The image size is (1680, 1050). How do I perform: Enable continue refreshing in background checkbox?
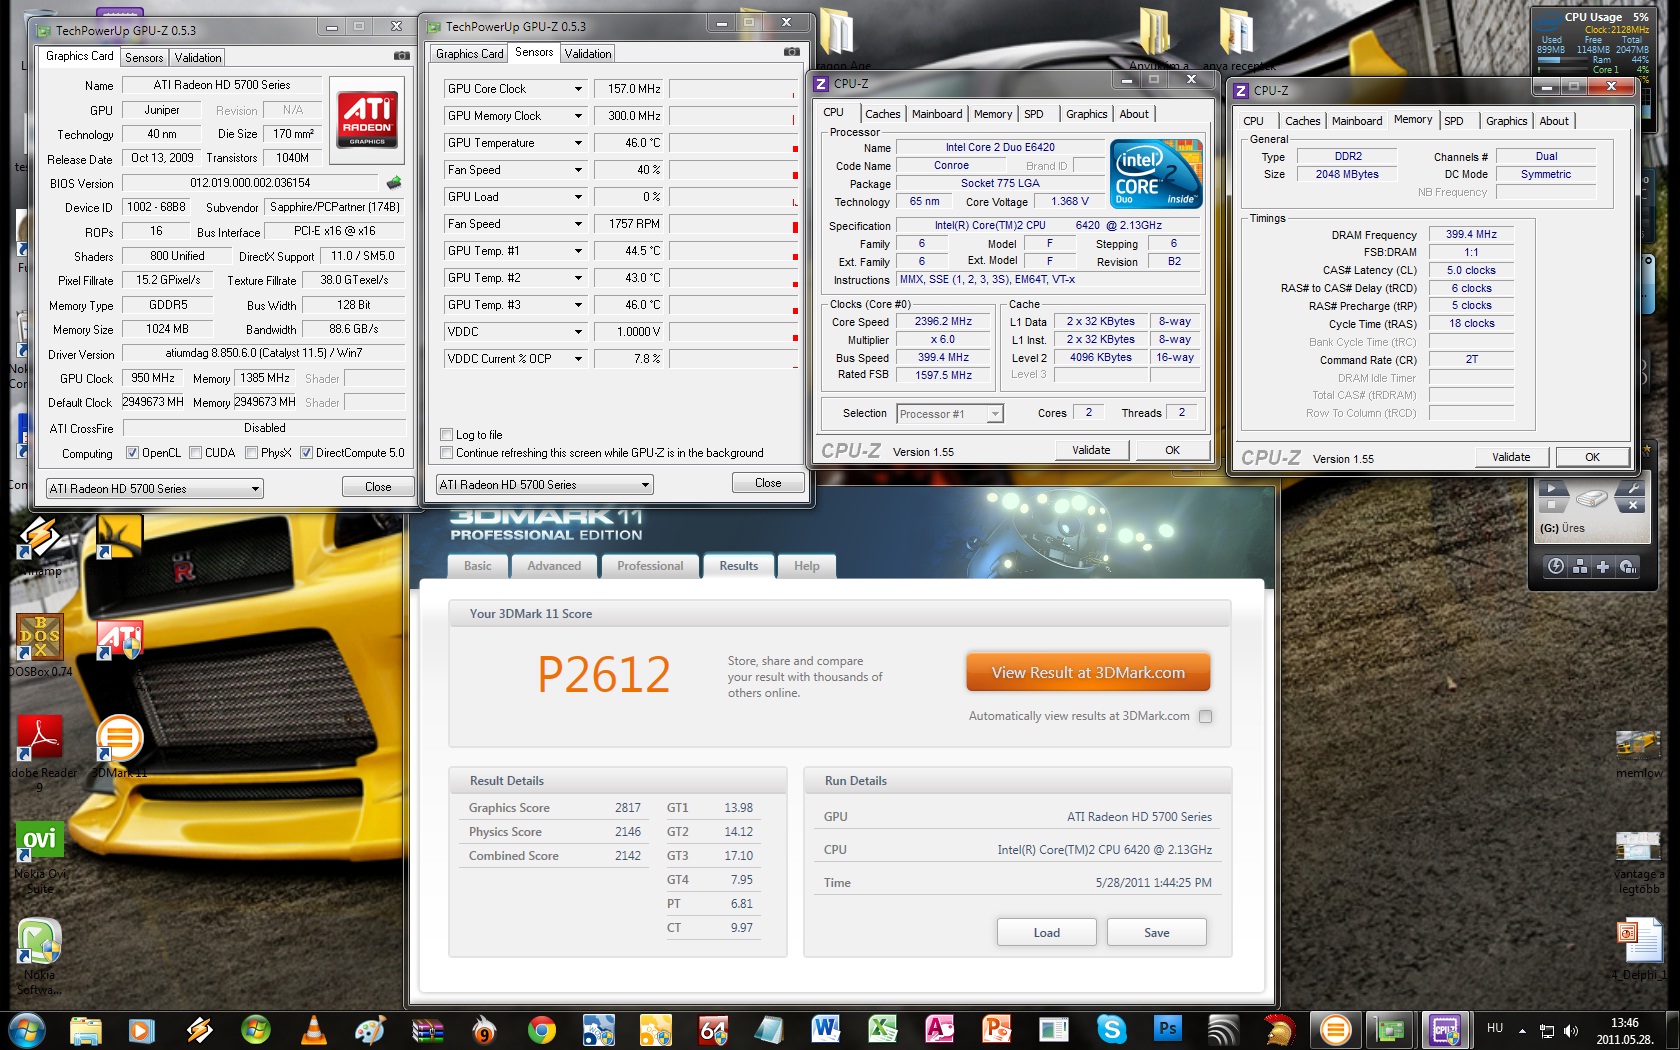[x=446, y=453]
